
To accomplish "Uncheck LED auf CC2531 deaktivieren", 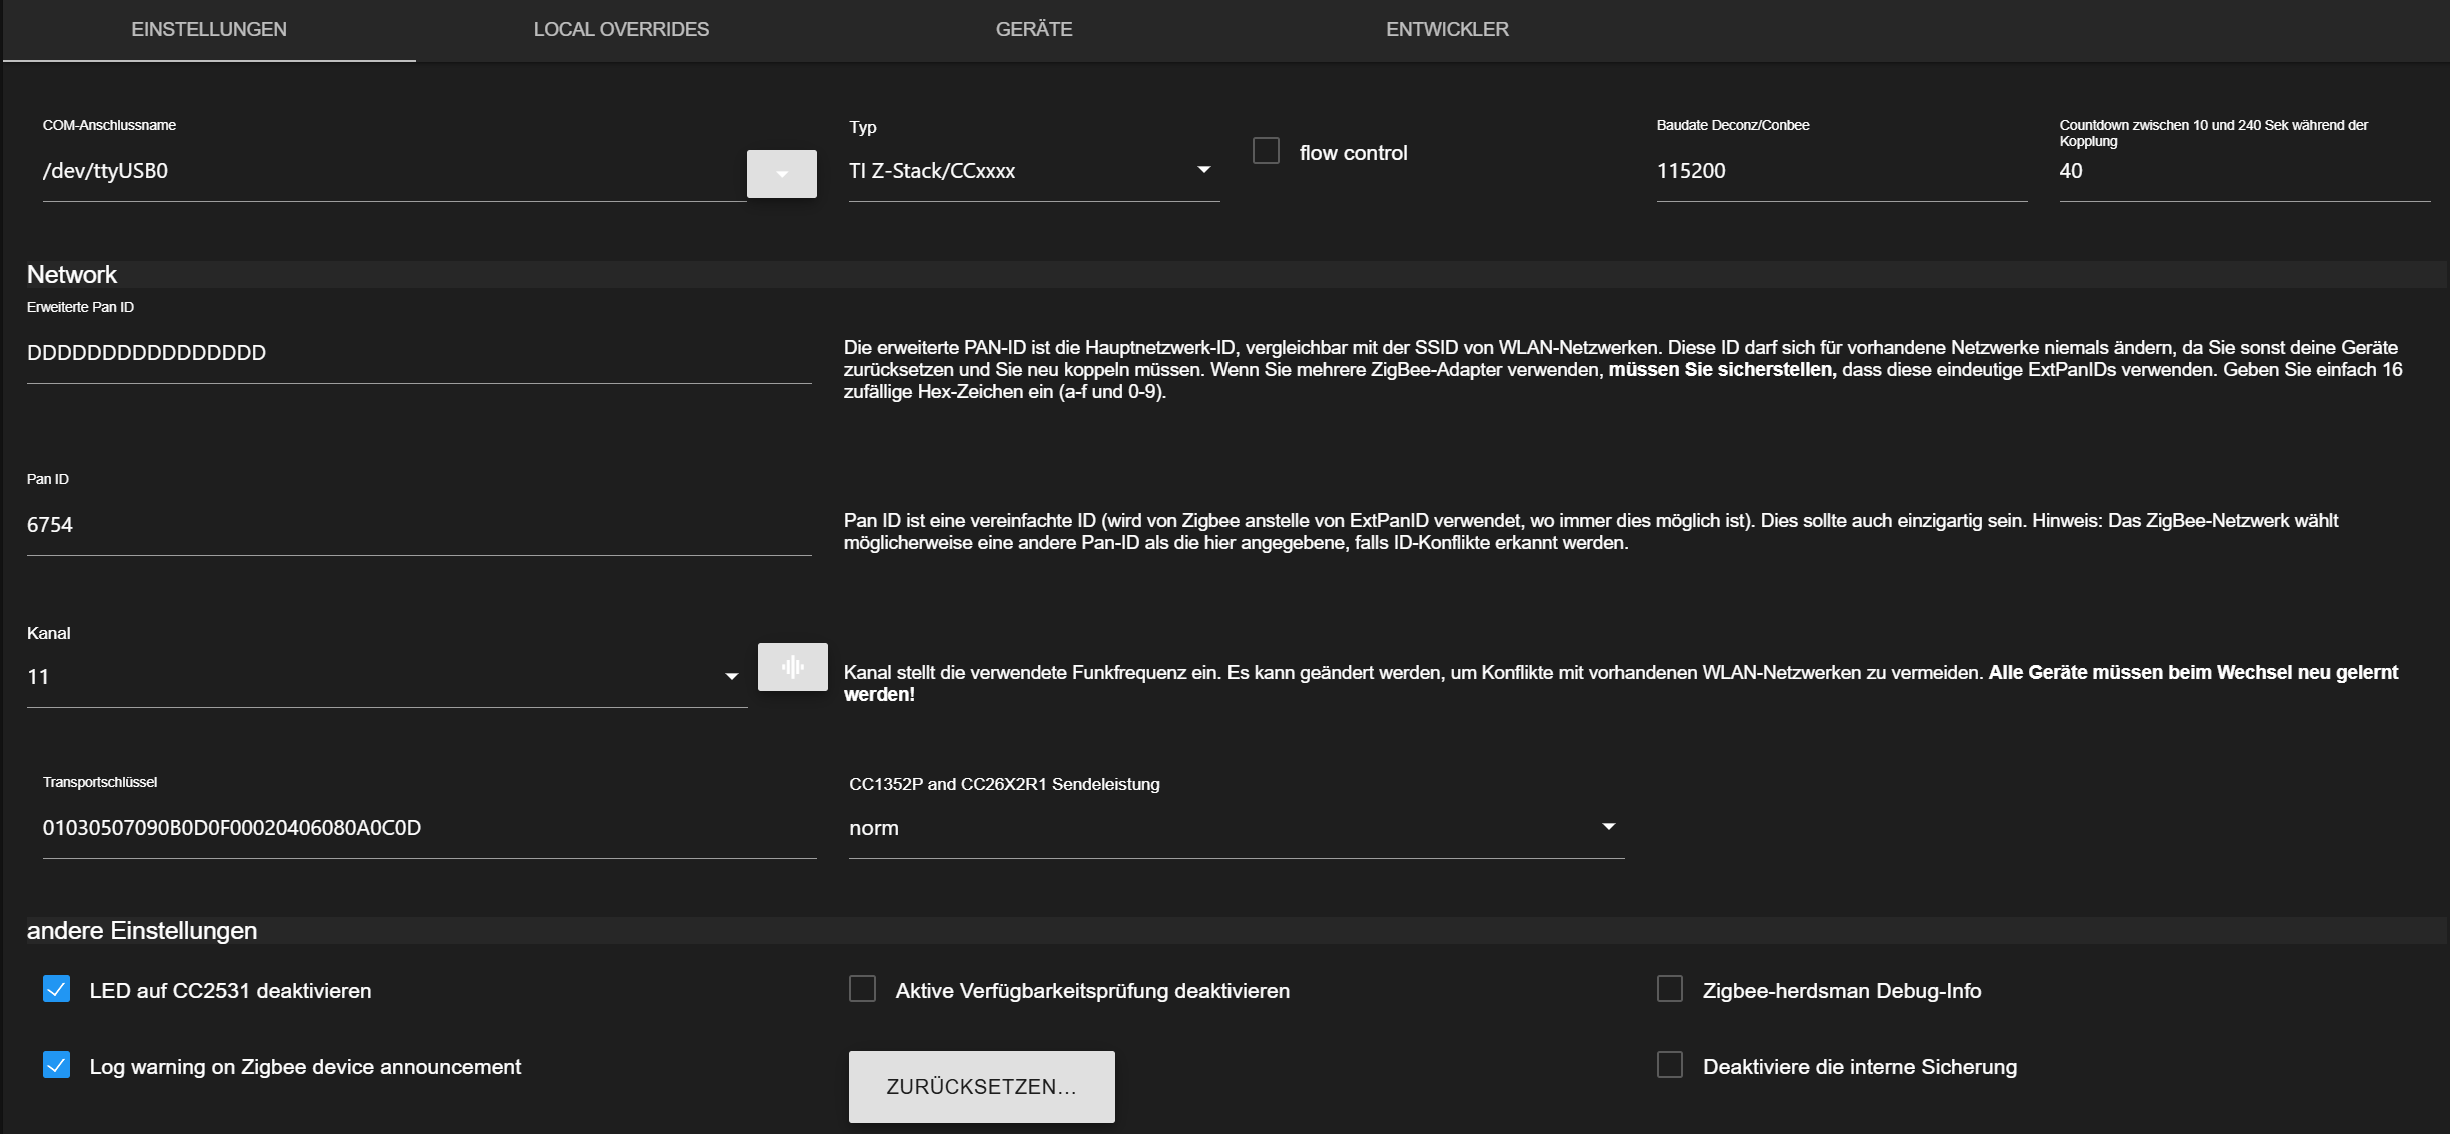I will pos(57,989).
